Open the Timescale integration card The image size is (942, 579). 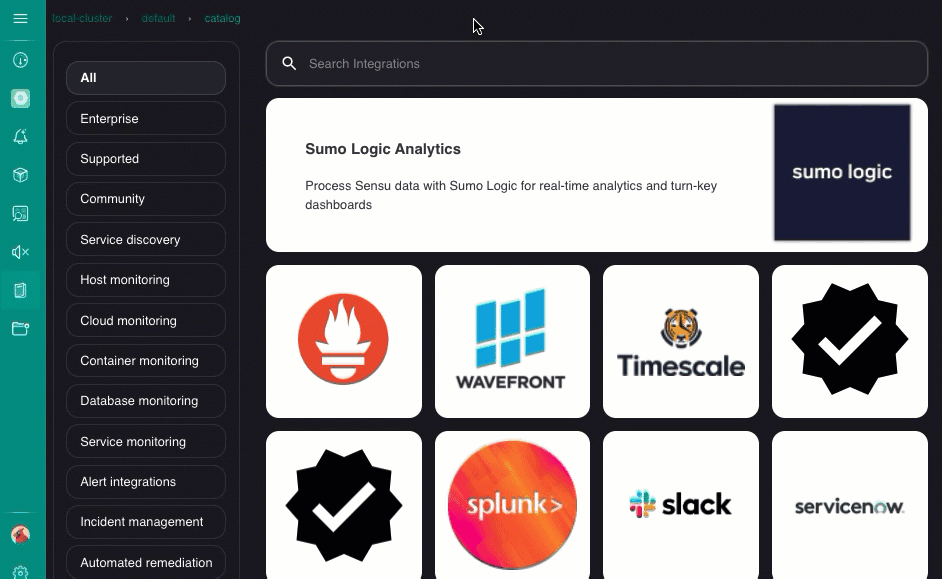[681, 341]
